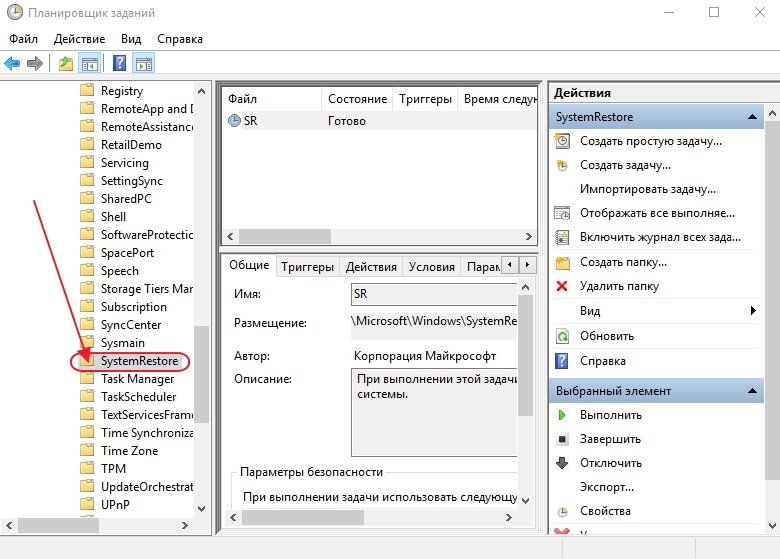Click the Файл column header in task list
Viewport: 780px width, 559px height.
[x=272, y=99]
